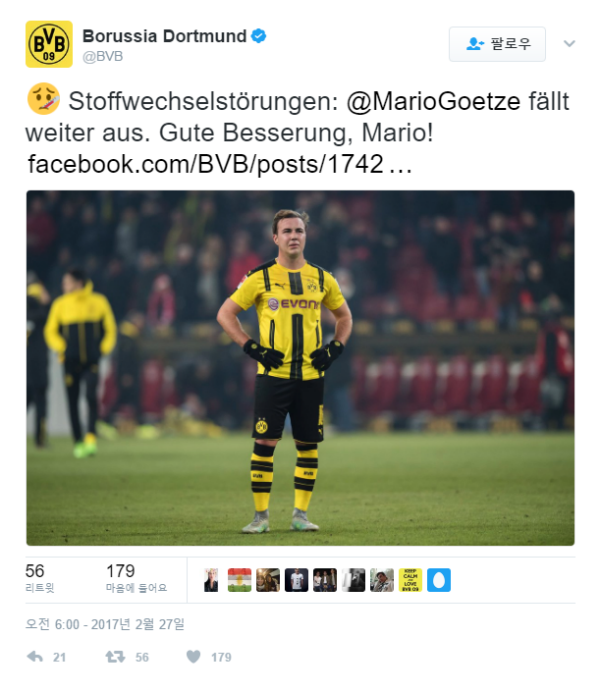Follow Borussia Dortmund with 팔로우 button

[x=497, y=44]
